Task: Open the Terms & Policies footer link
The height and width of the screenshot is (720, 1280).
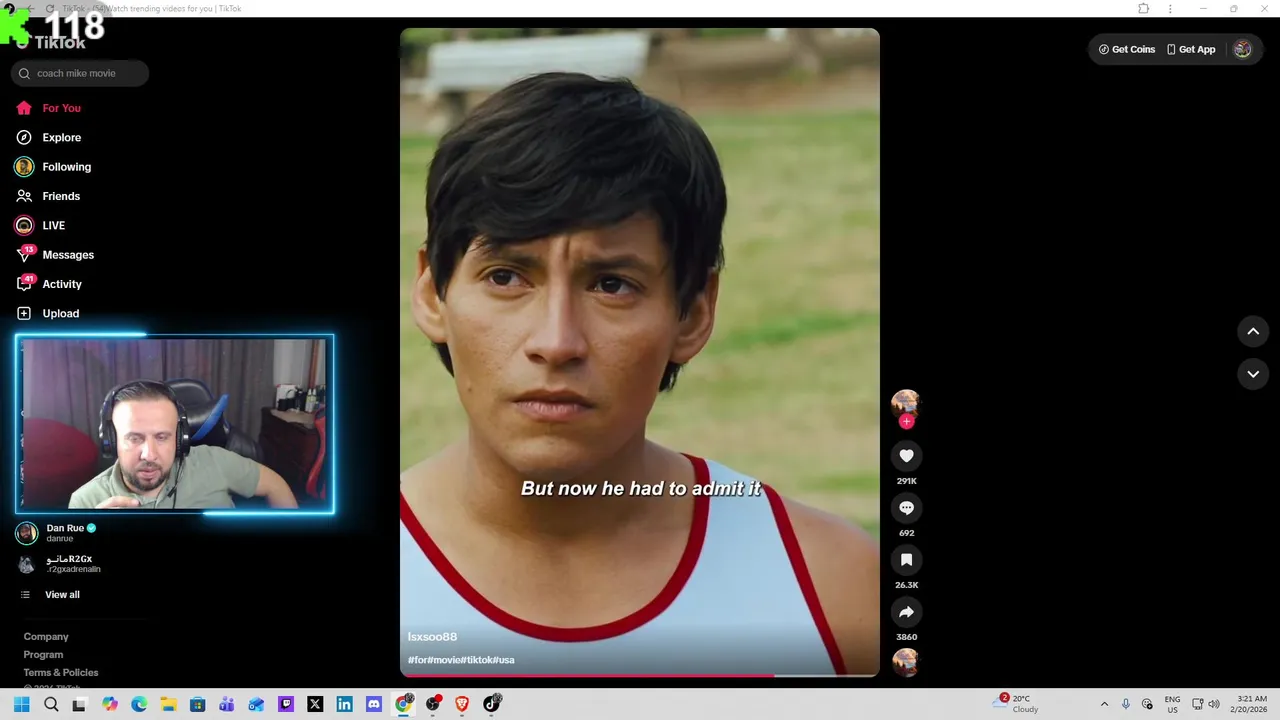Action: point(61,673)
